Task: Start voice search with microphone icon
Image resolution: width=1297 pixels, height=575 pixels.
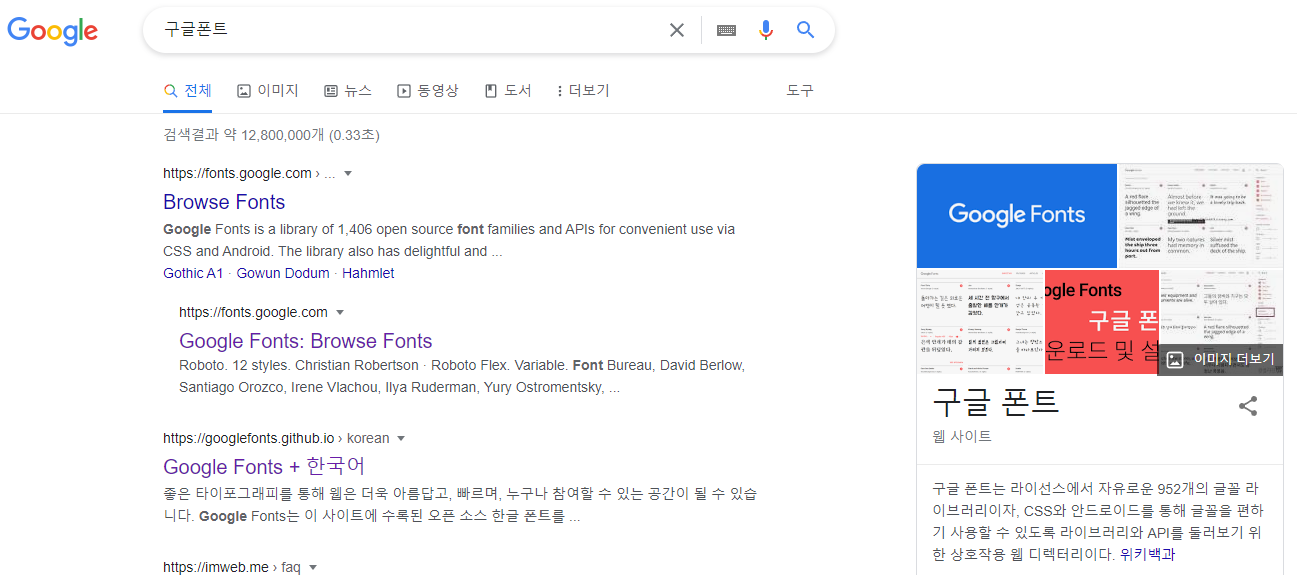Action: (766, 30)
